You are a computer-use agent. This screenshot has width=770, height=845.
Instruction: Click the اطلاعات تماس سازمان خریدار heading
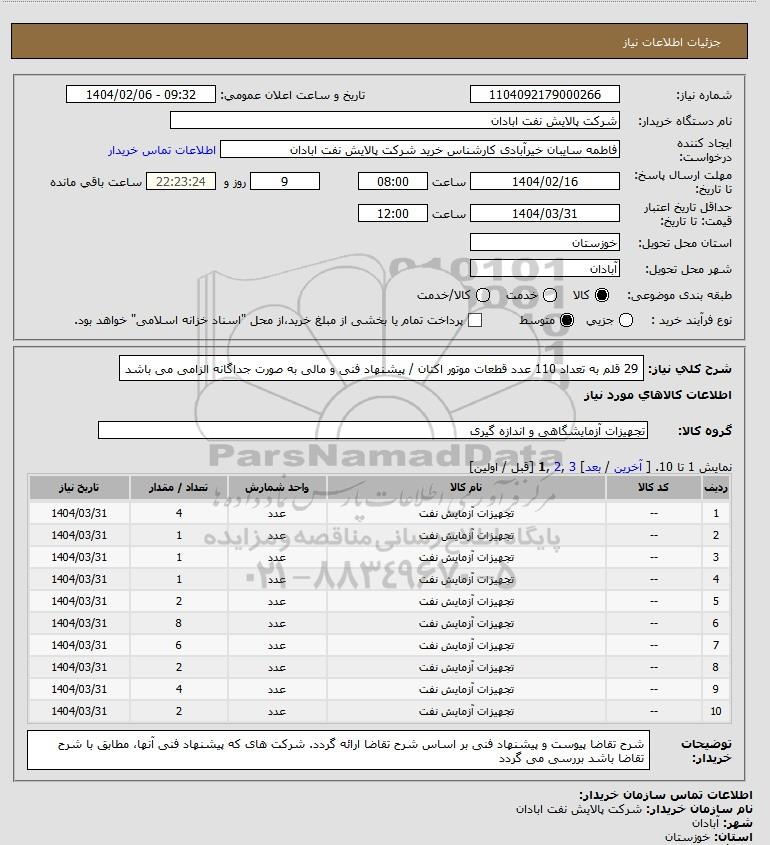click(x=665, y=795)
